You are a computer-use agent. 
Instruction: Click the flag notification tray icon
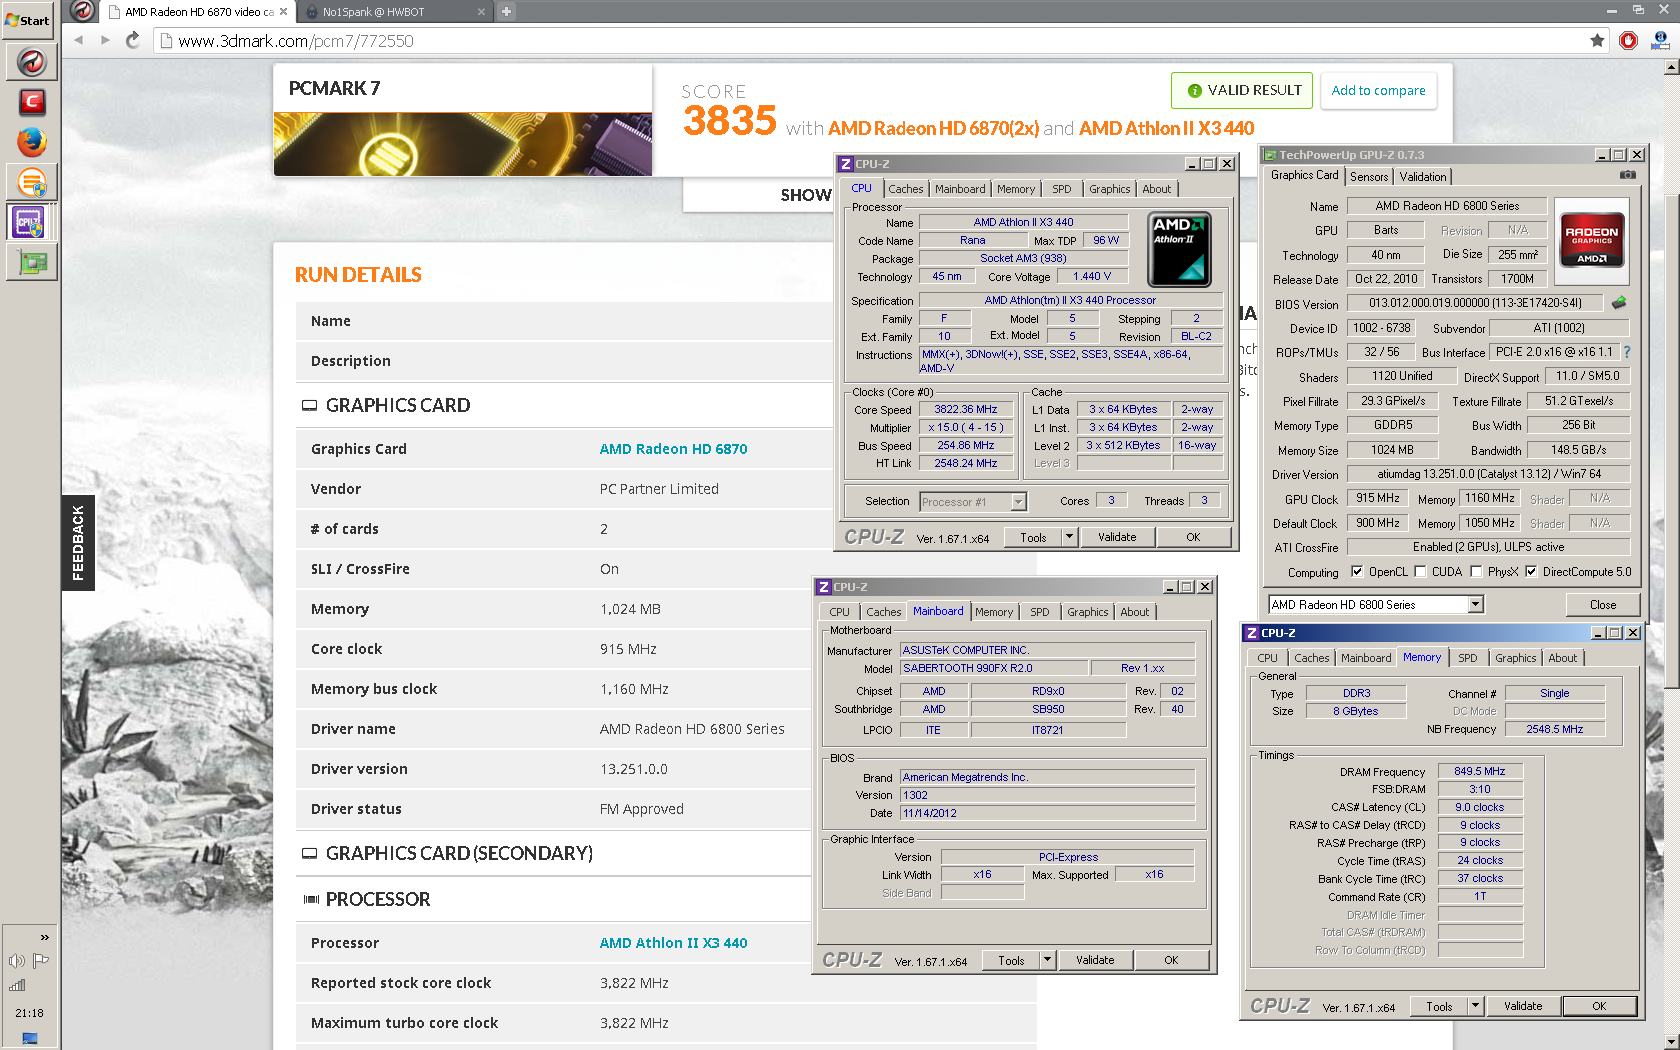point(41,961)
